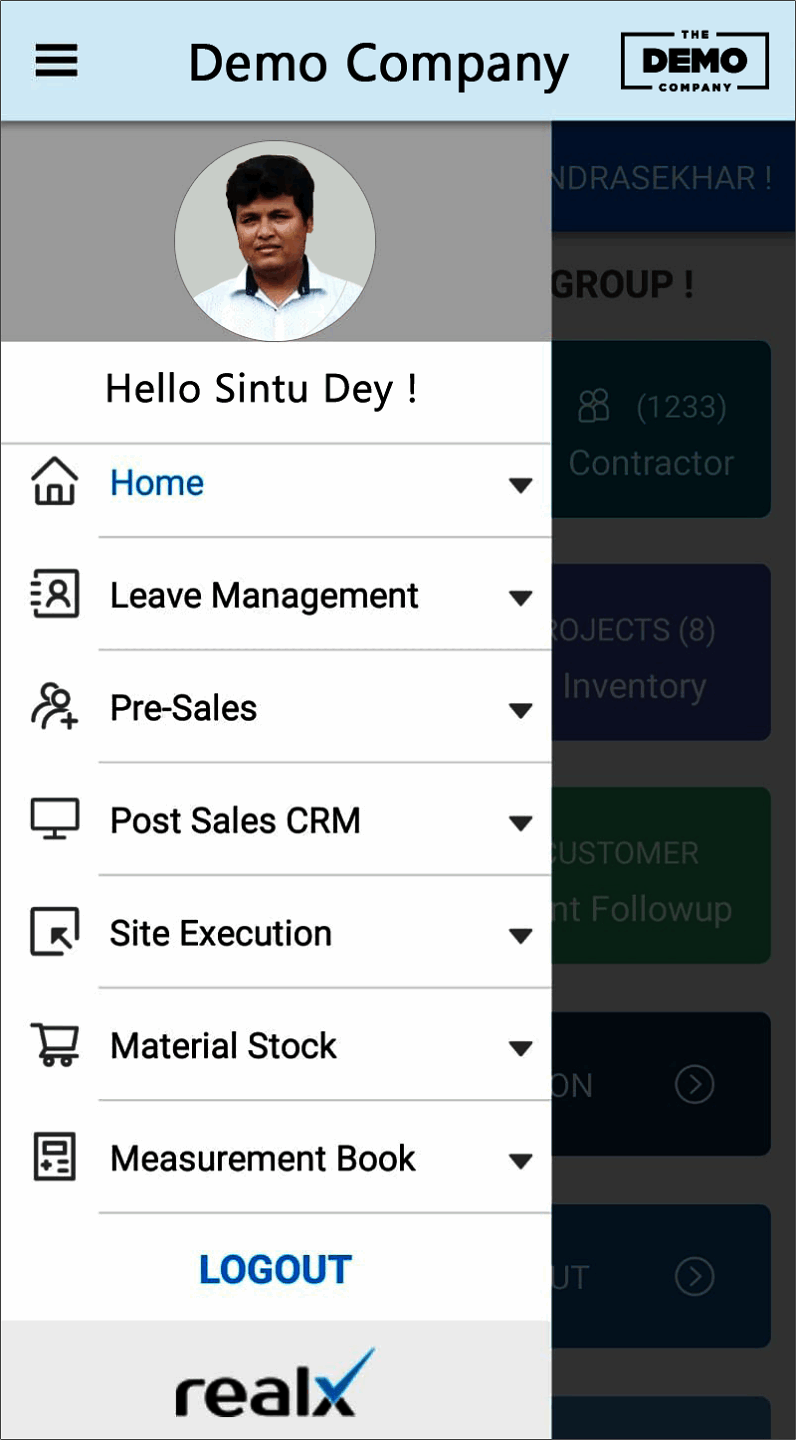Screen dimensions: 796x1440
Task: Click the Material Stock shopping cart icon
Action: point(55,1045)
